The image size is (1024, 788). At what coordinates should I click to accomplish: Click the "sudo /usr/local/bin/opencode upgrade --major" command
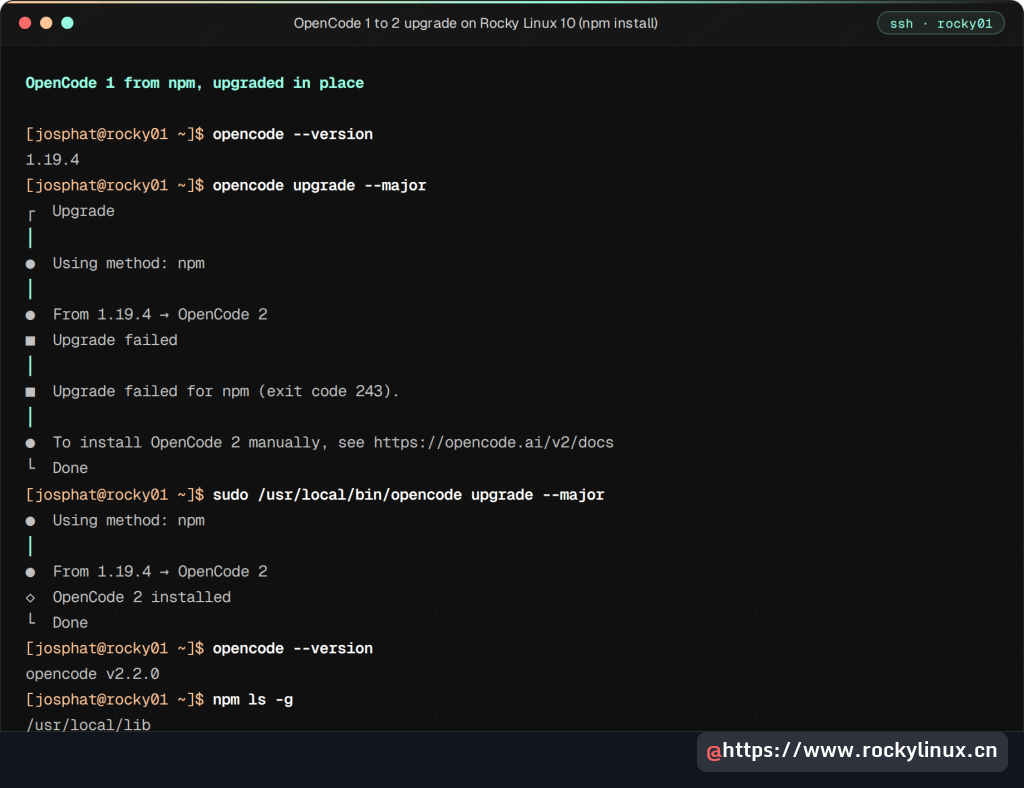[408, 495]
